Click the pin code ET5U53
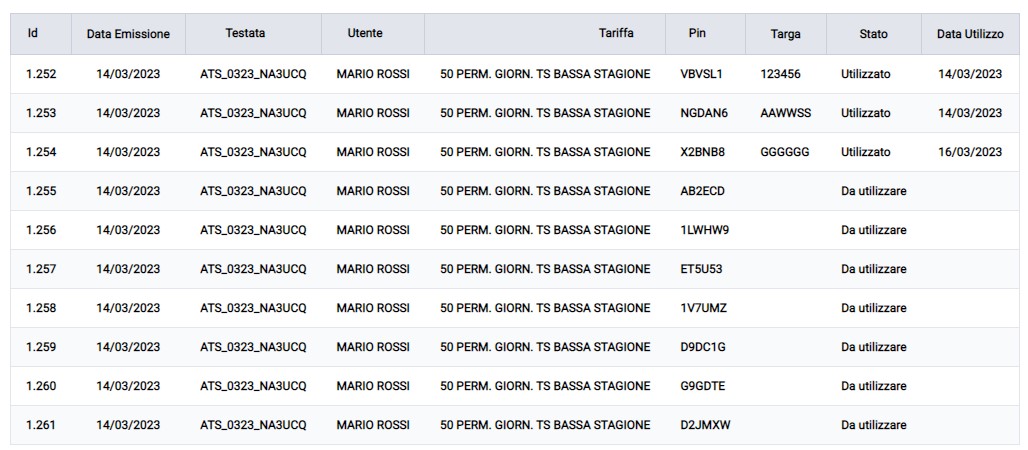The image size is (1028, 450). point(701,269)
